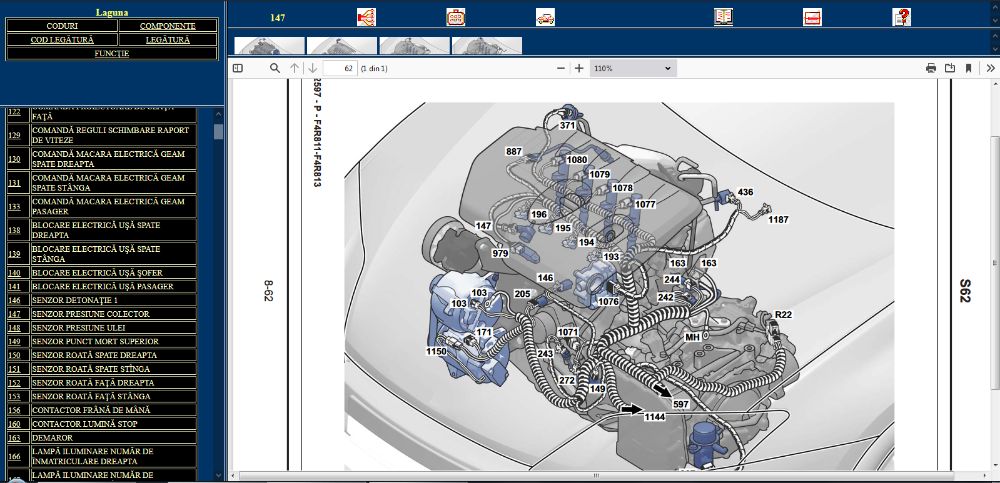Click component code link 133

pos(14,207)
